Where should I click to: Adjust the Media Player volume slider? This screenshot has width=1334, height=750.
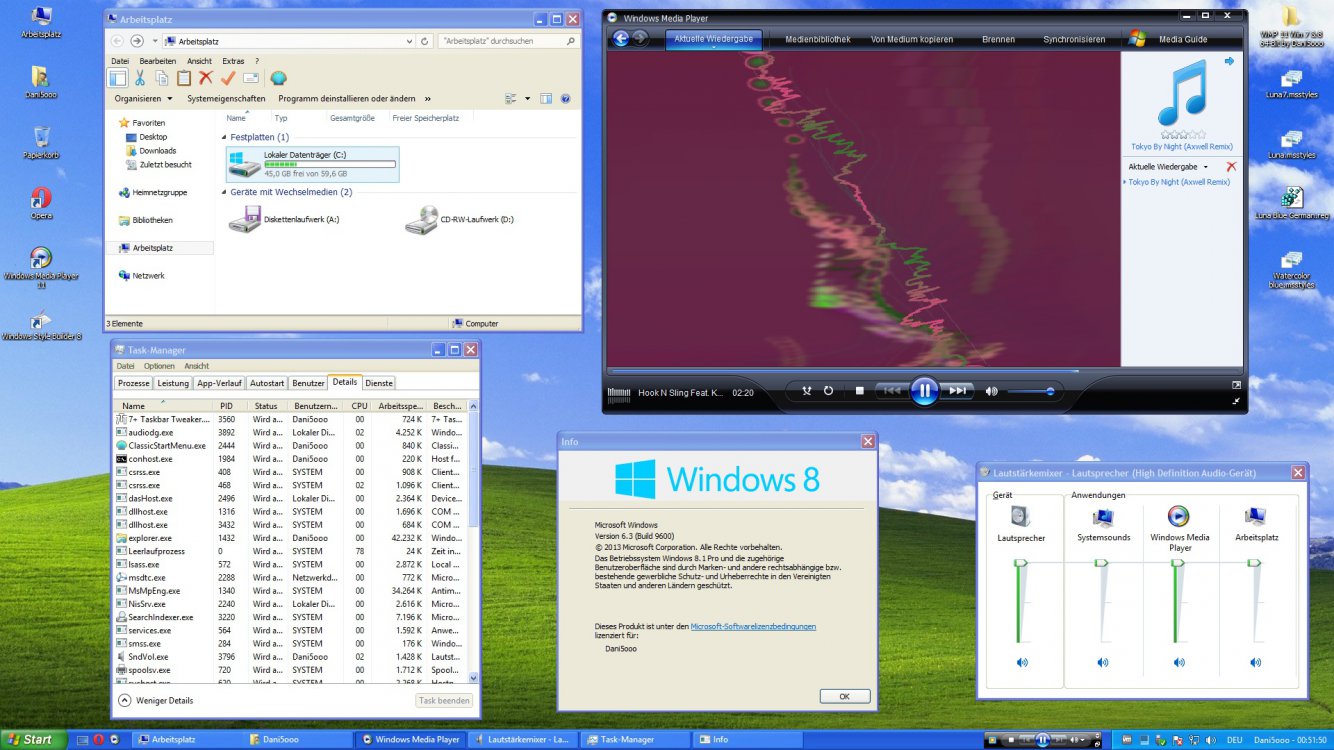(1030, 391)
